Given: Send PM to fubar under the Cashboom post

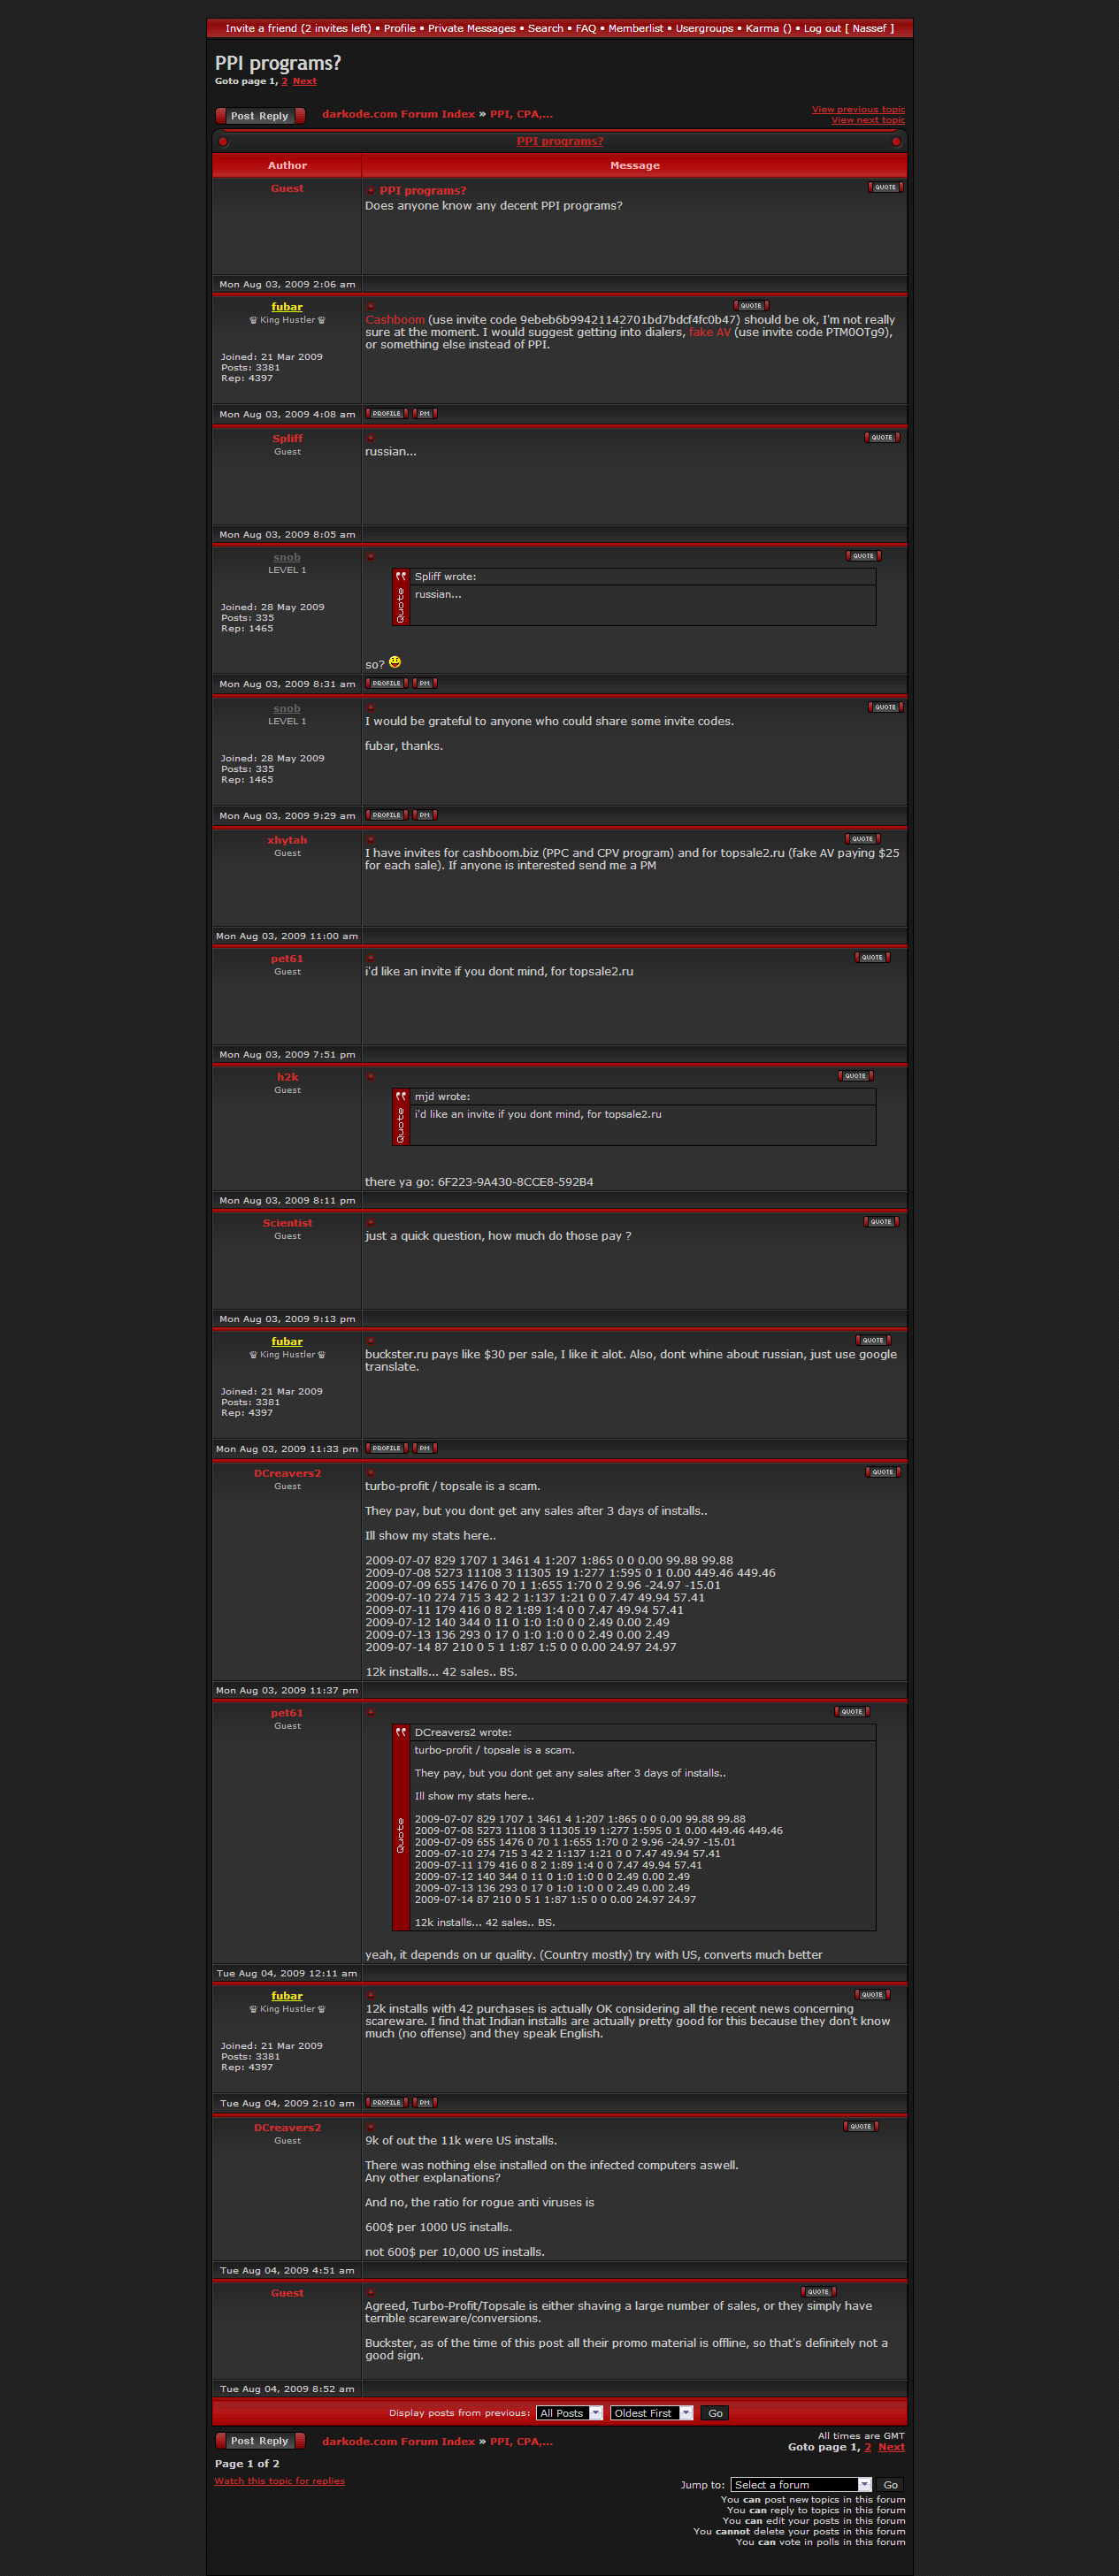Looking at the screenshot, I should coord(424,414).
